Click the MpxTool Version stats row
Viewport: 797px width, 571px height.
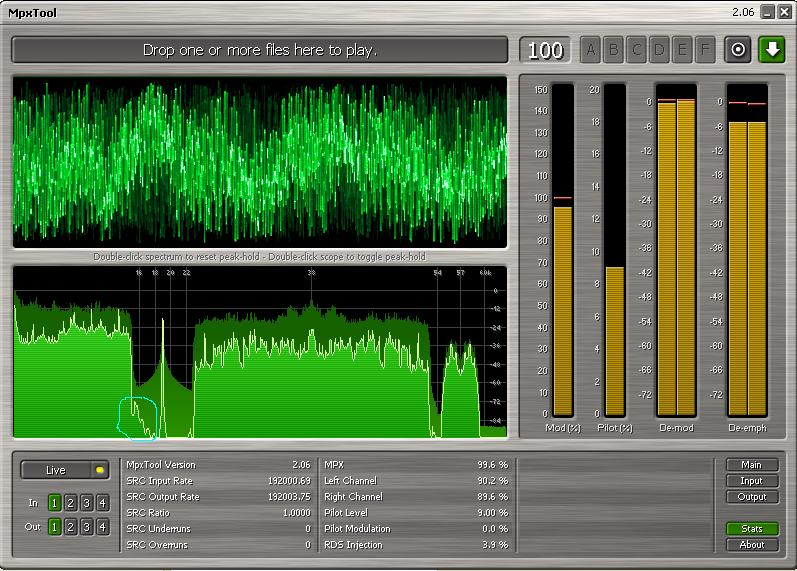[x=218, y=465]
